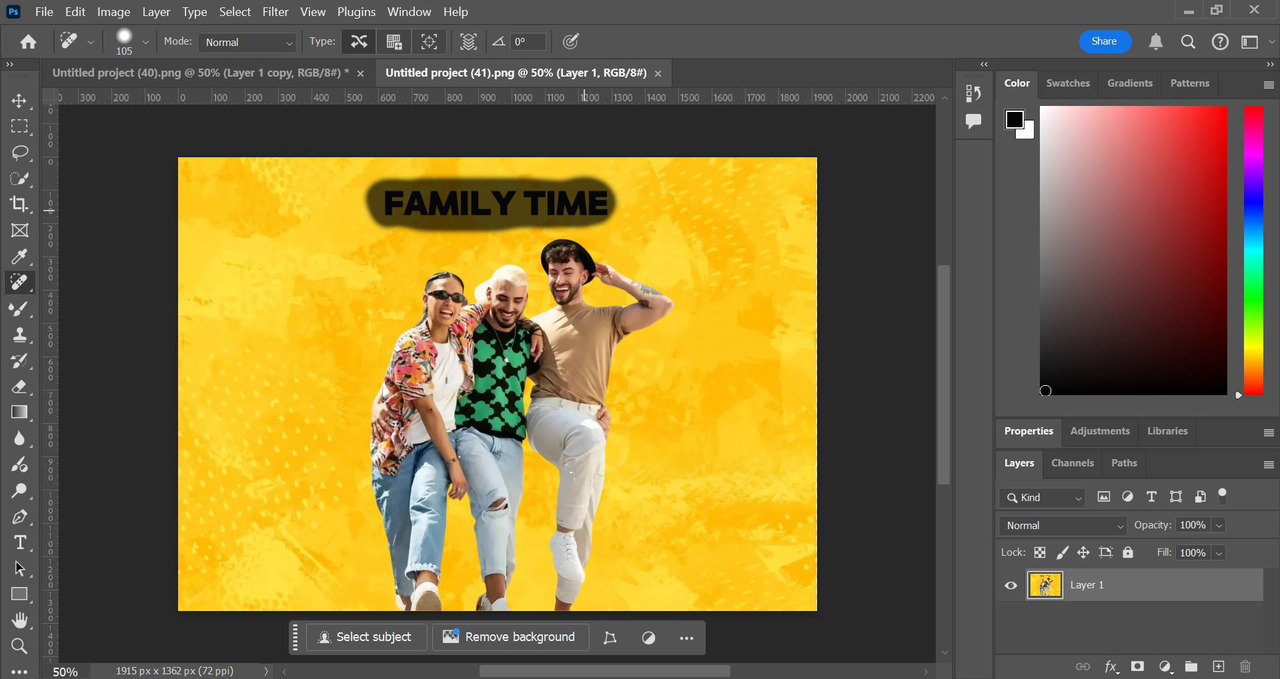
Task: Toggle lock transparent pixels
Action: (1040, 552)
